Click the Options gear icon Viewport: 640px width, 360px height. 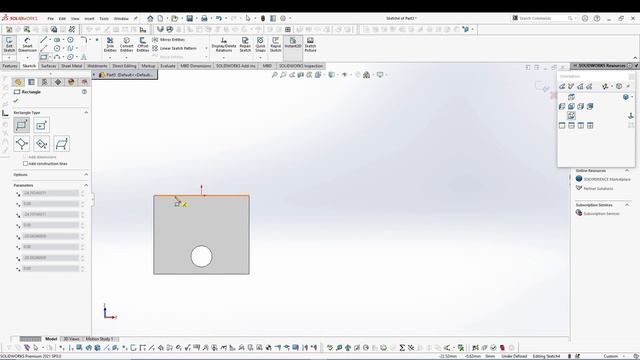[x=283, y=18]
